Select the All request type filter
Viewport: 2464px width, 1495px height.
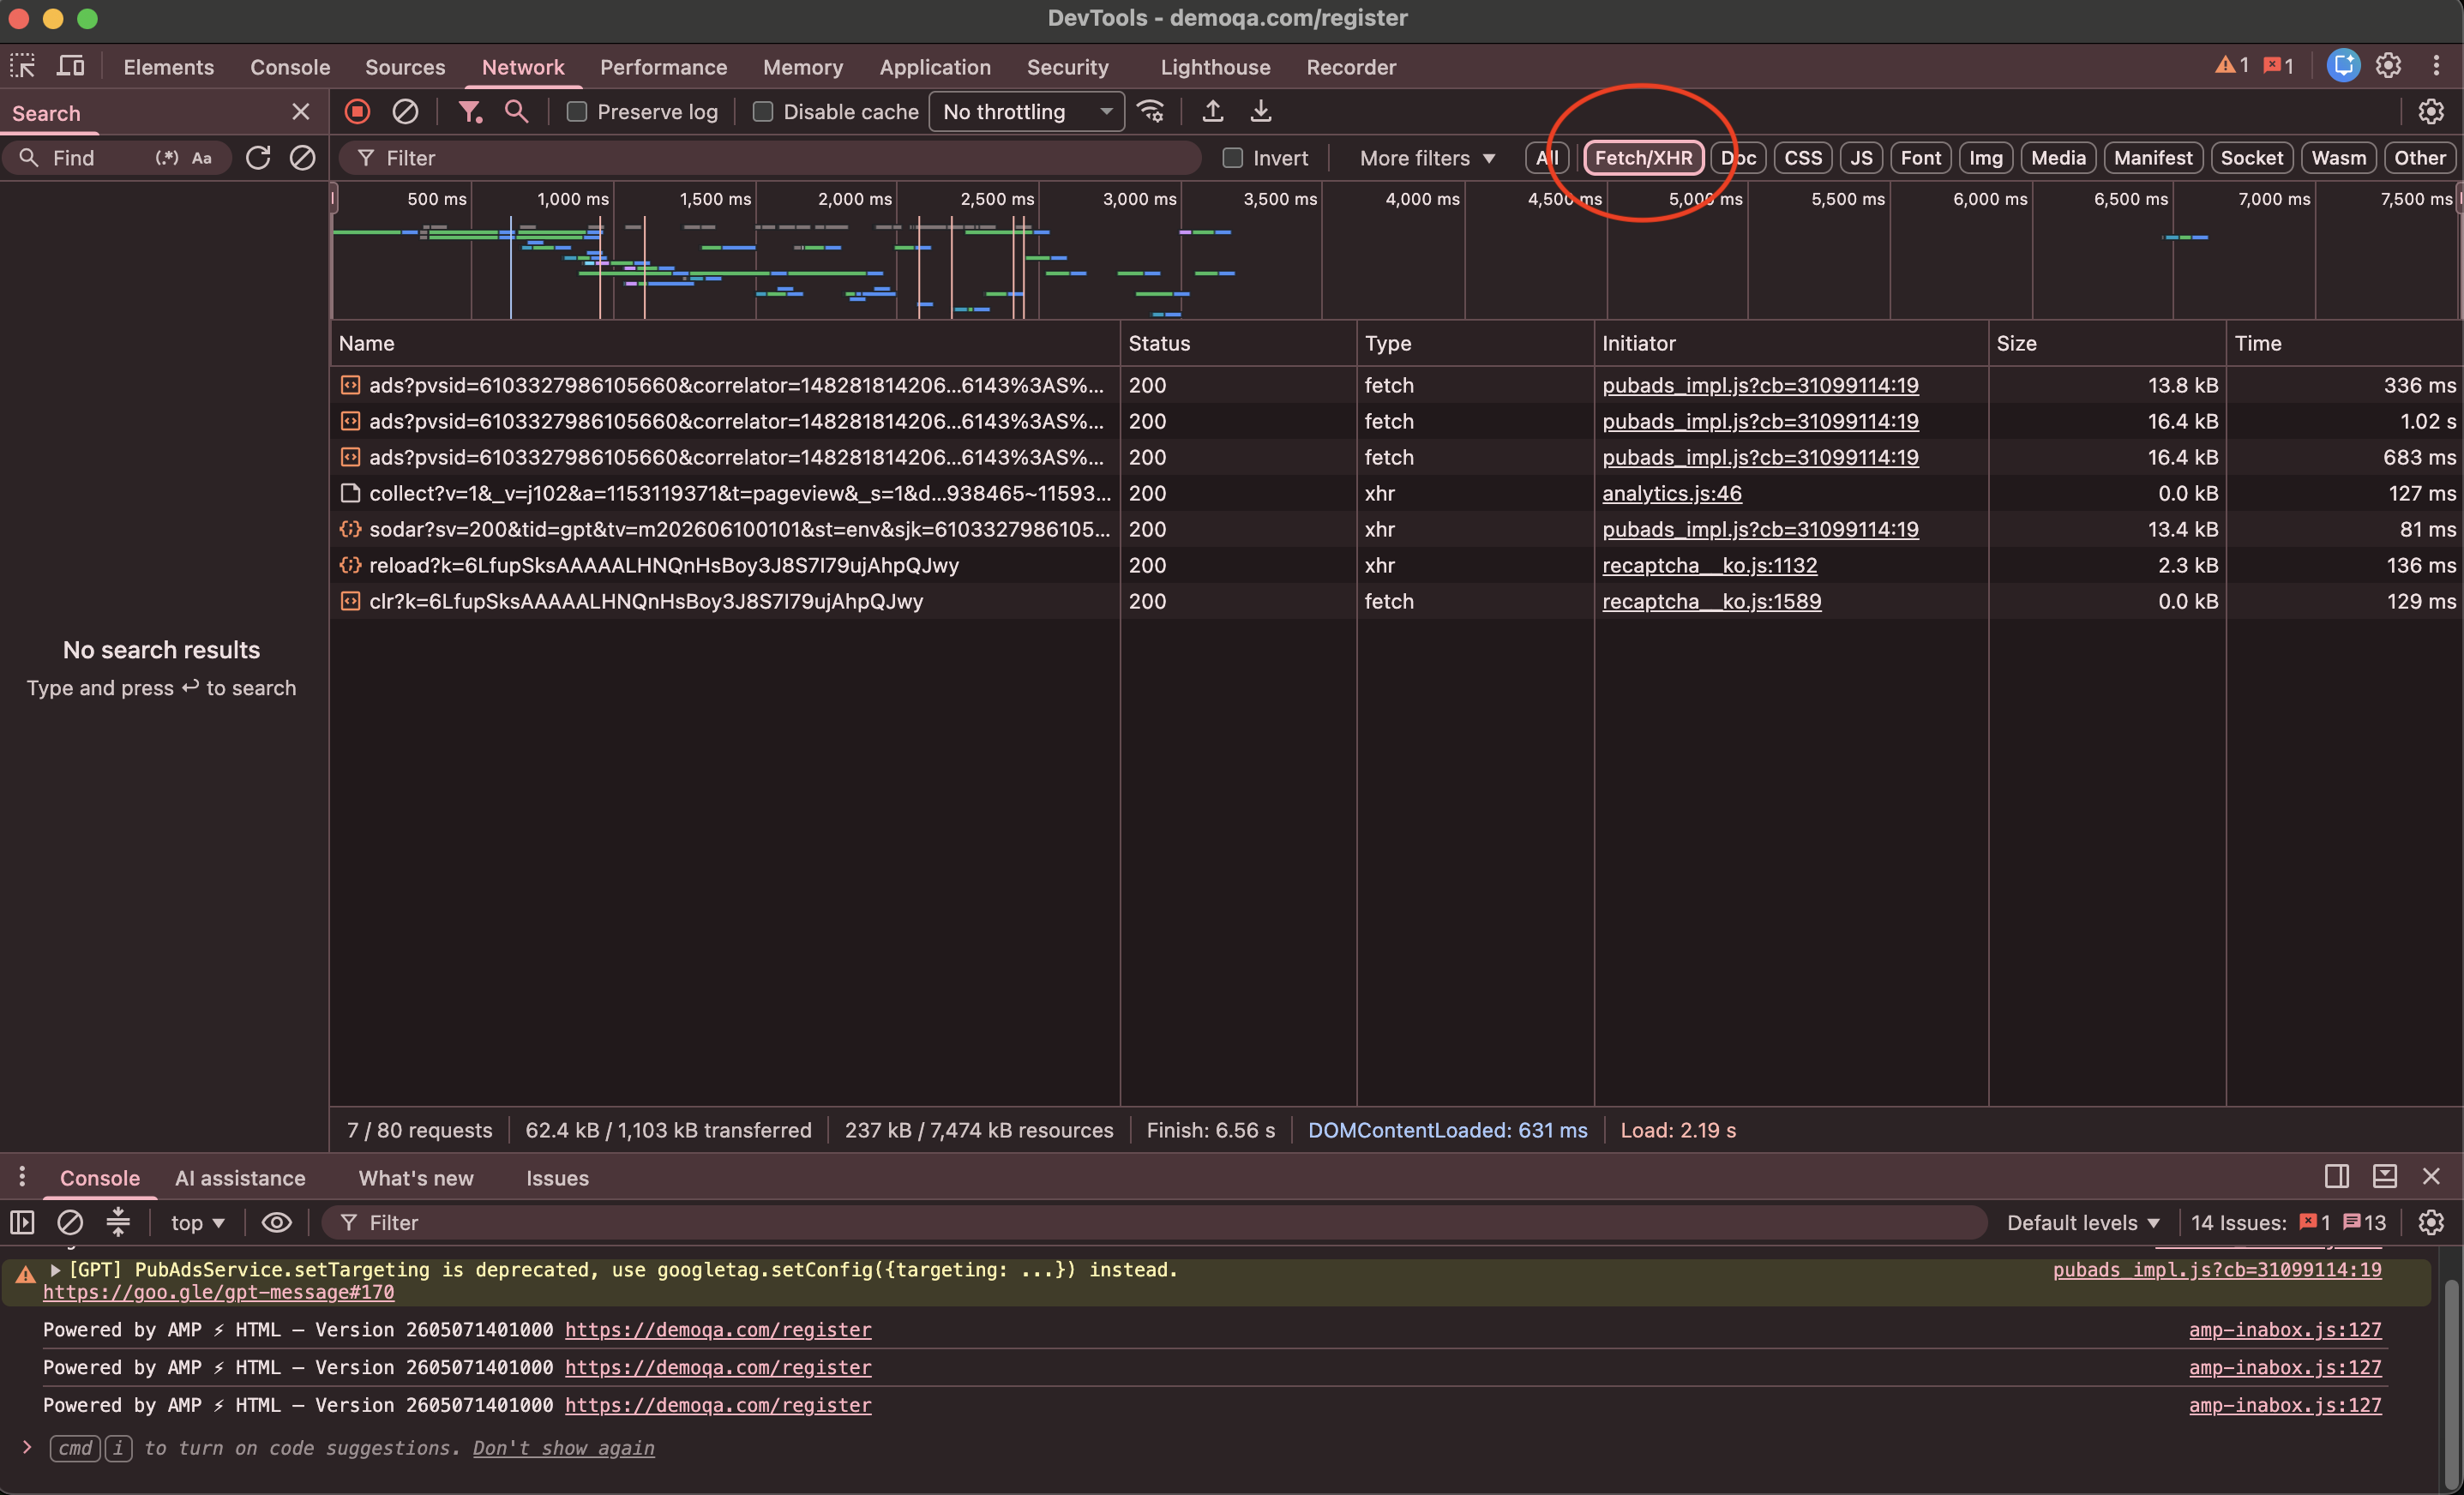point(1547,158)
